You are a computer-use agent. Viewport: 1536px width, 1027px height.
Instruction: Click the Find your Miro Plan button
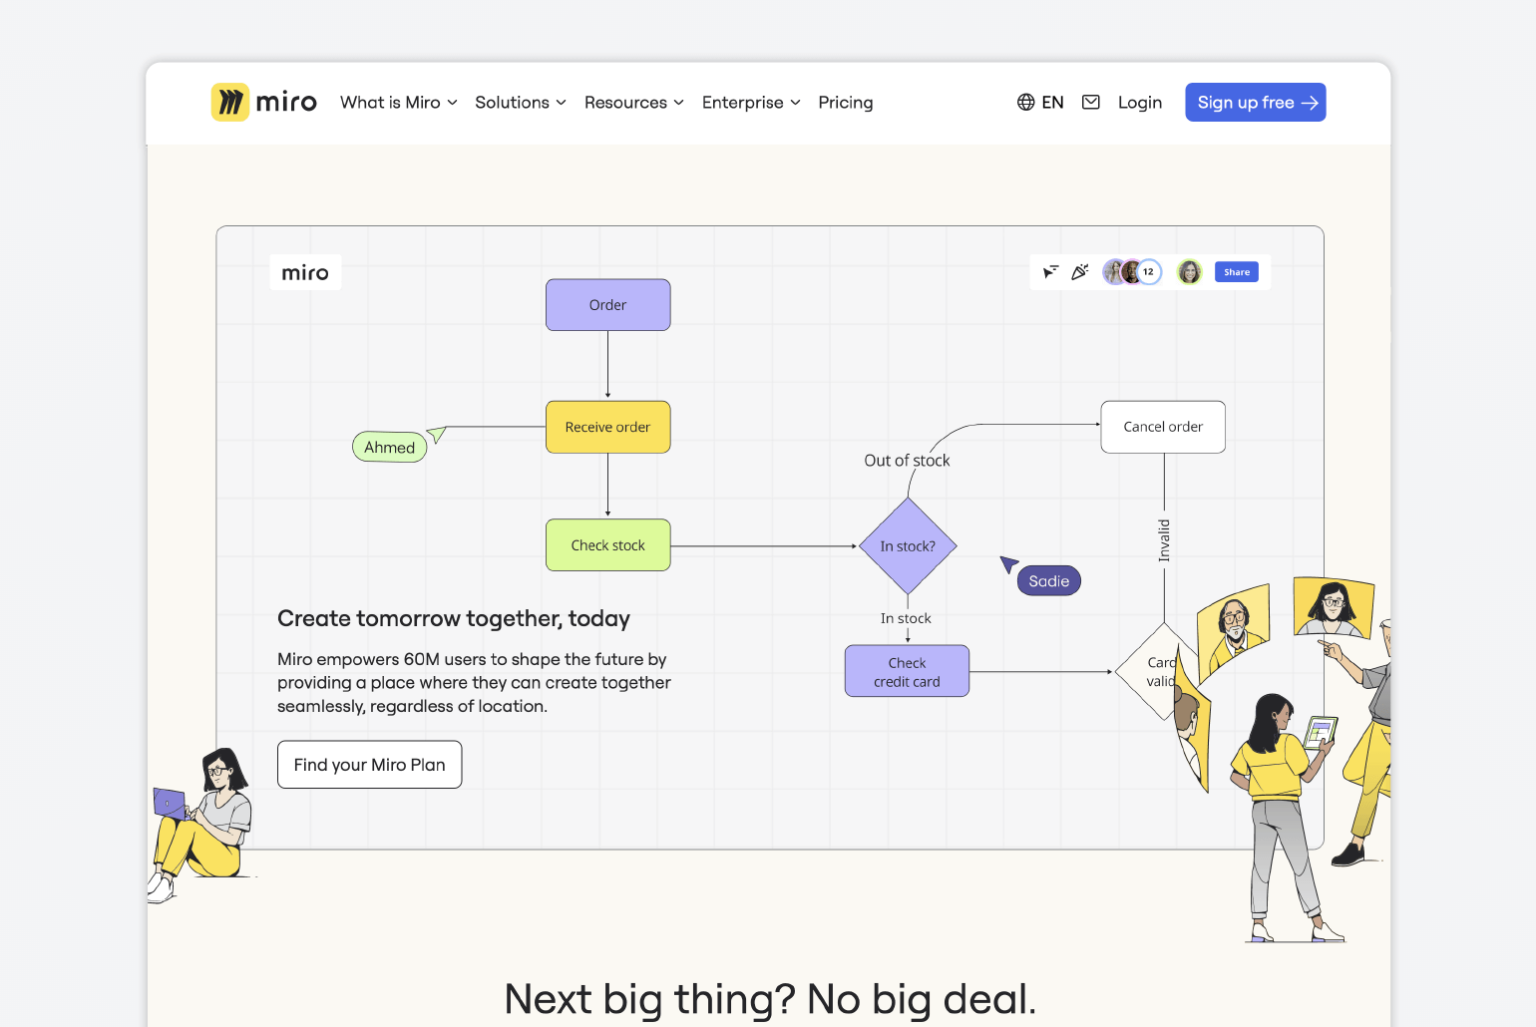[x=369, y=764]
